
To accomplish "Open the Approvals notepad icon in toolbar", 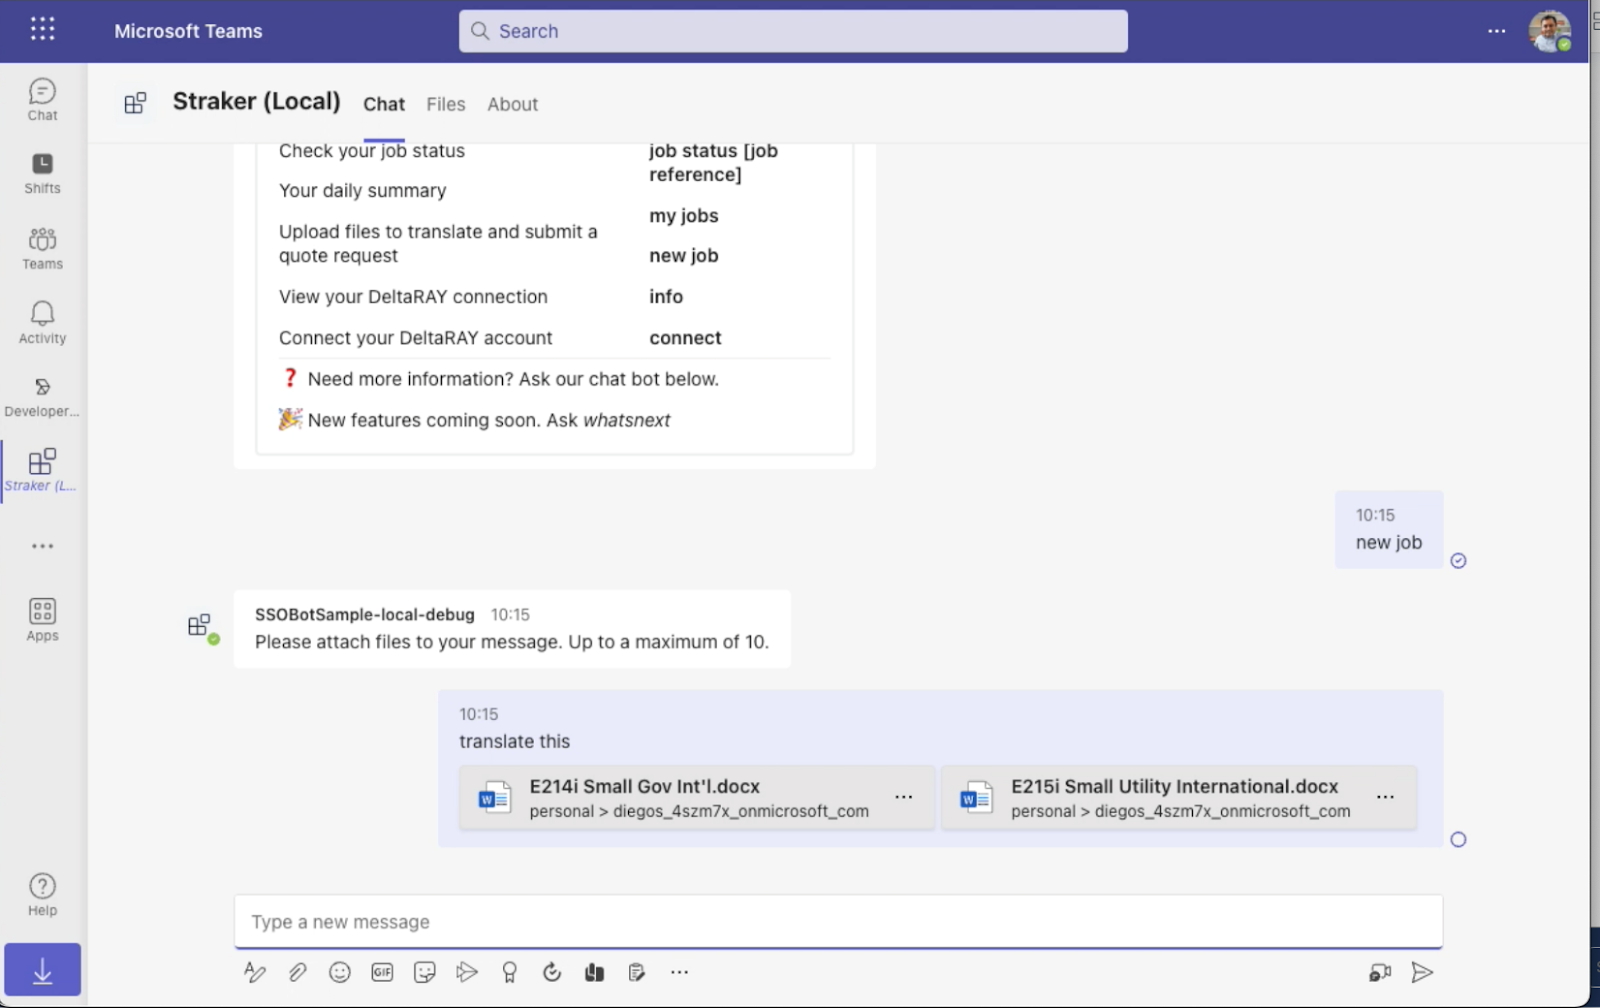I will click(x=637, y=972).
